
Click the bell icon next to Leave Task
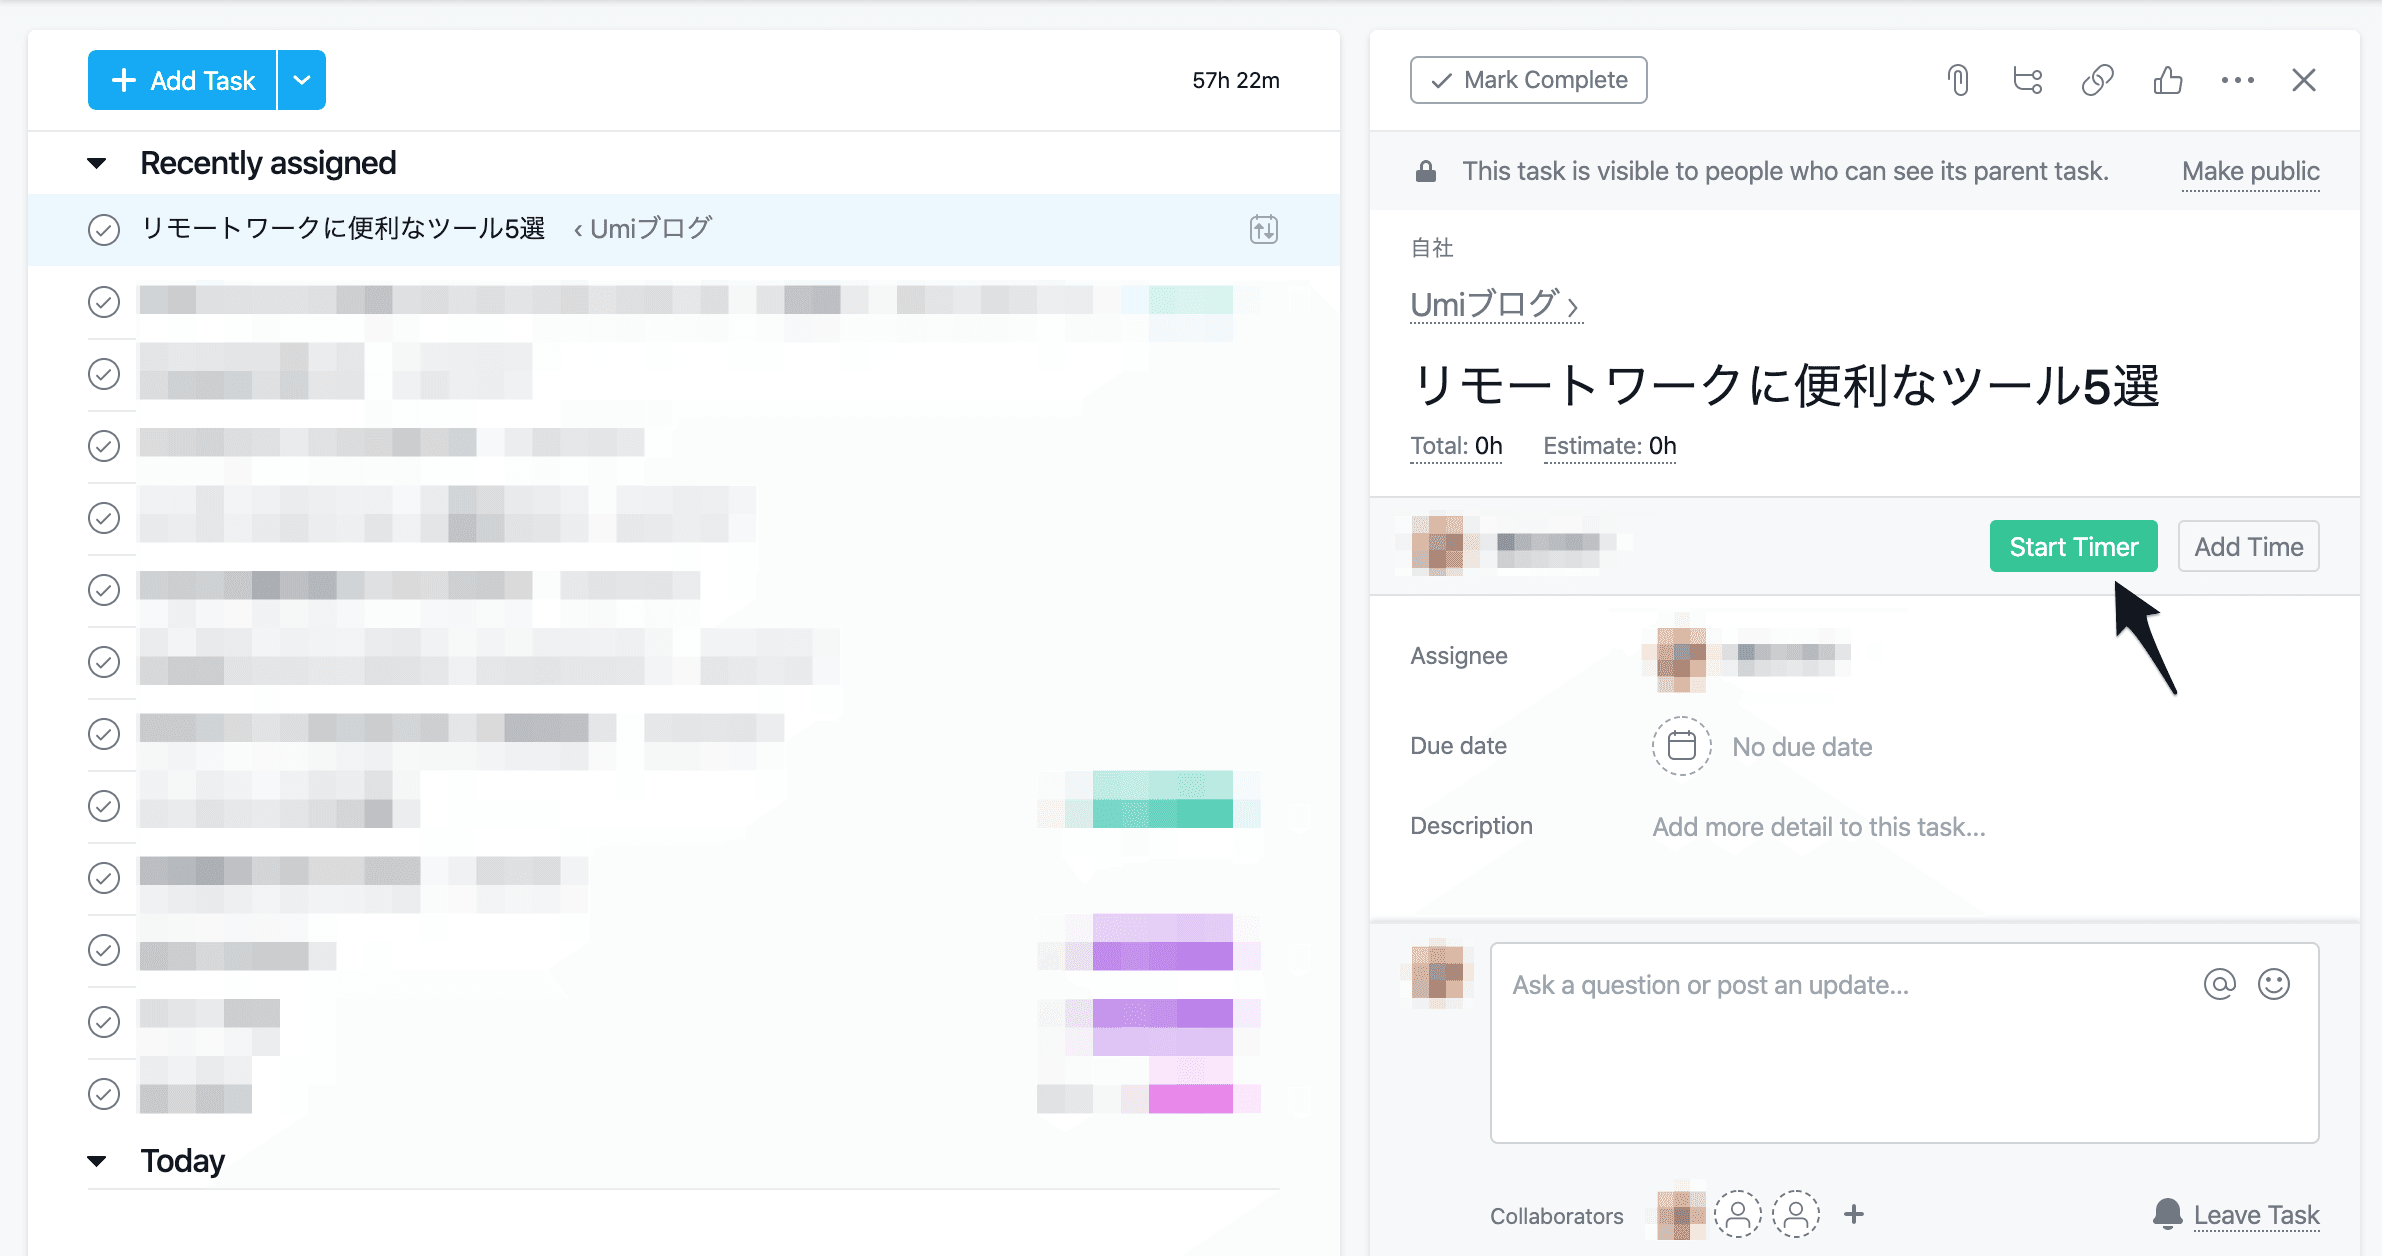2167,1214
